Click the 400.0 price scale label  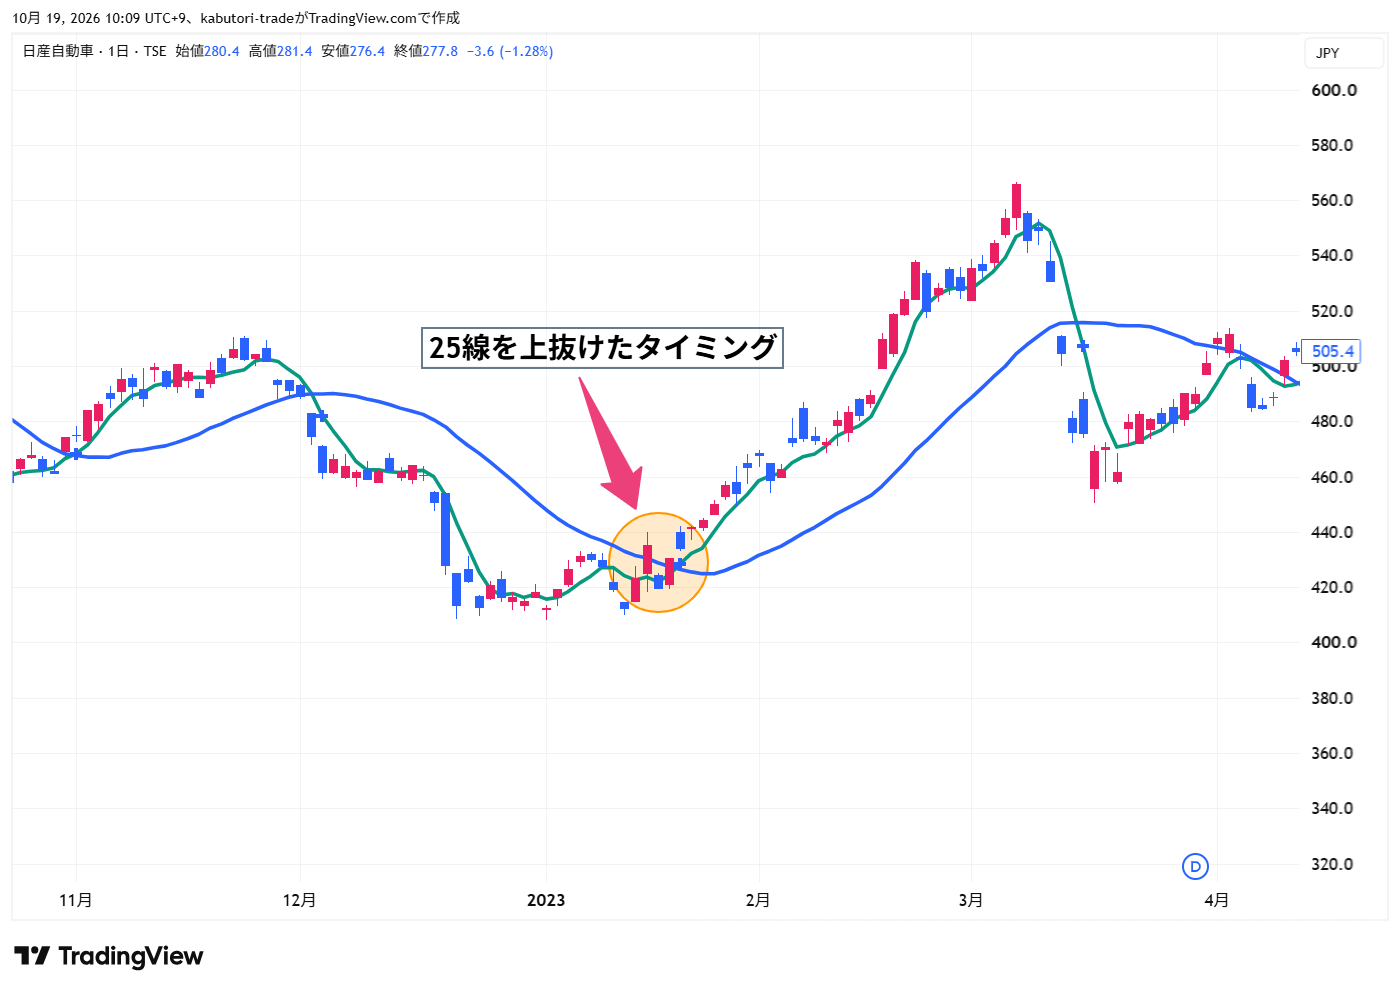click(x=1334, y=642)
